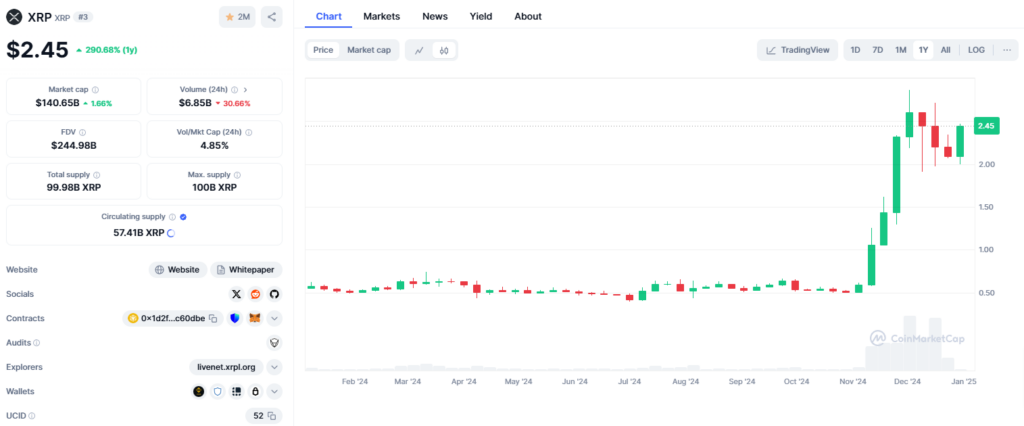Set chart range to 1D
1024x426 pixels.
click(856, 50)
